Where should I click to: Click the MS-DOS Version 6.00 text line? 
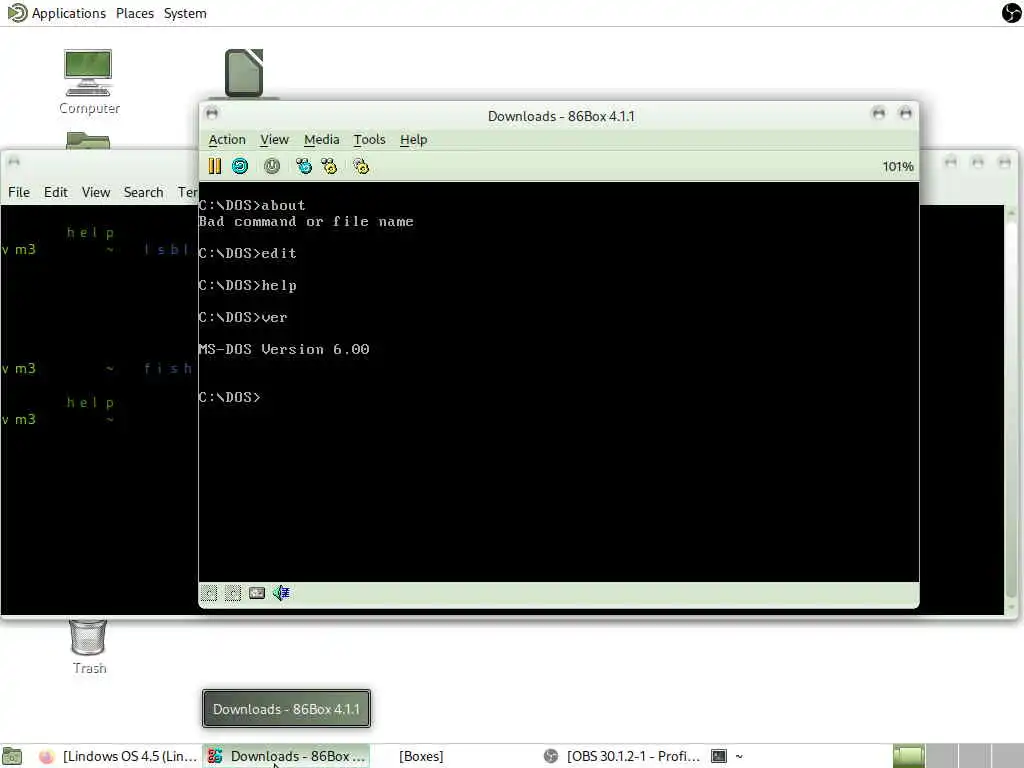(x=284, y=349)
